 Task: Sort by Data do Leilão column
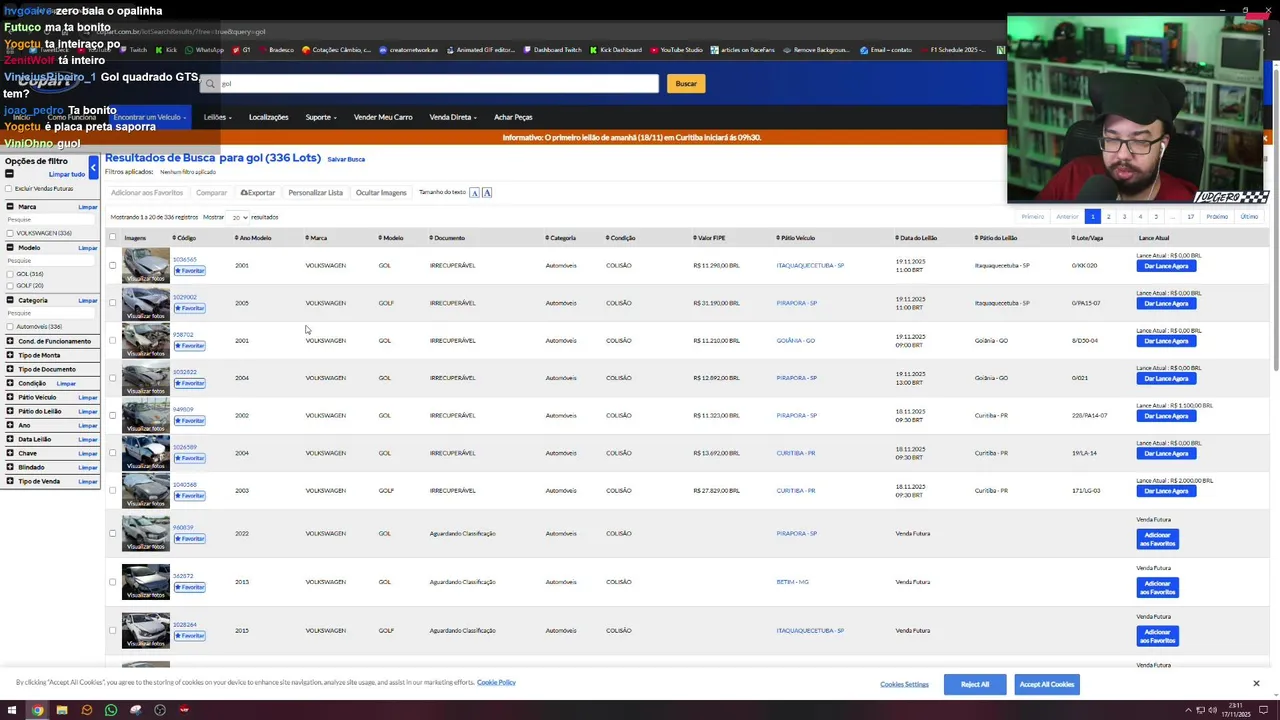(916, 238)
